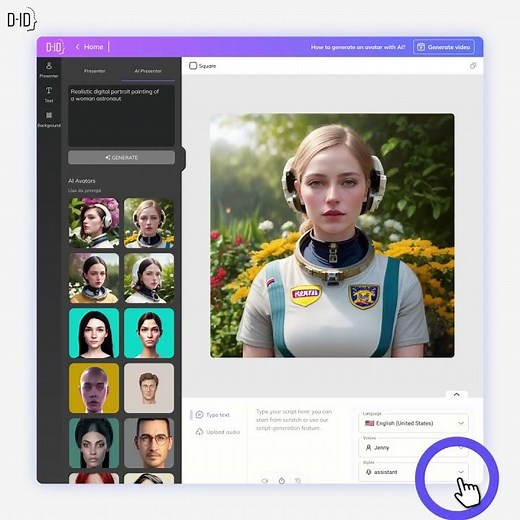Click the duplicate icon at canvas top-right

point(473,66)
